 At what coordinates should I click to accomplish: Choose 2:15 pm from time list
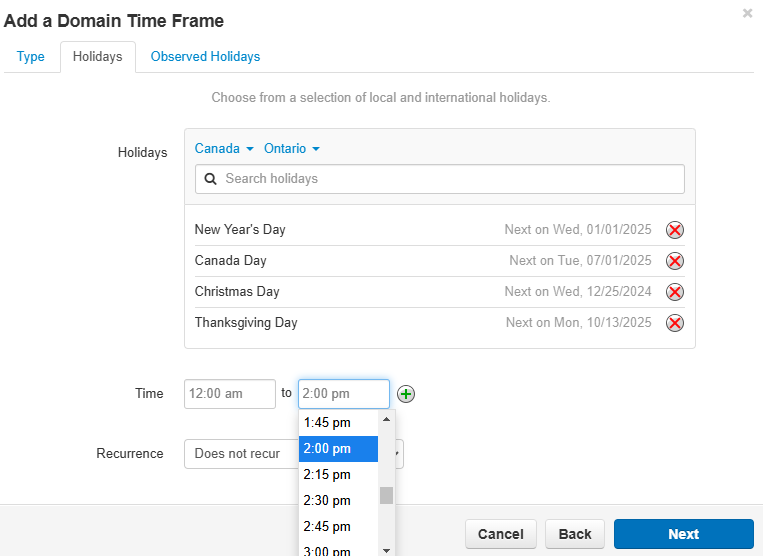(x=338, y=474)
